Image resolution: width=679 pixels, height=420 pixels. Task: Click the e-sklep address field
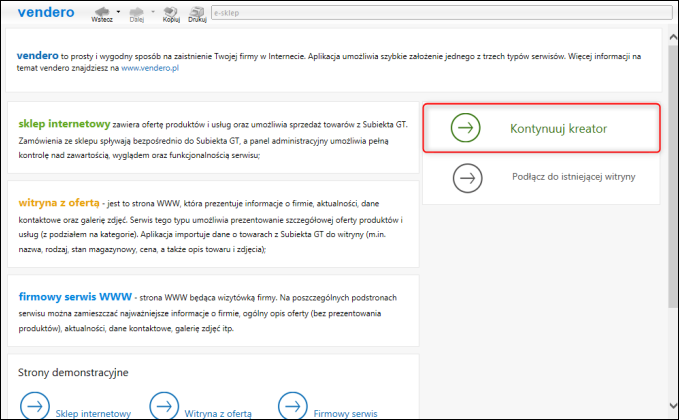coord(442,13)
